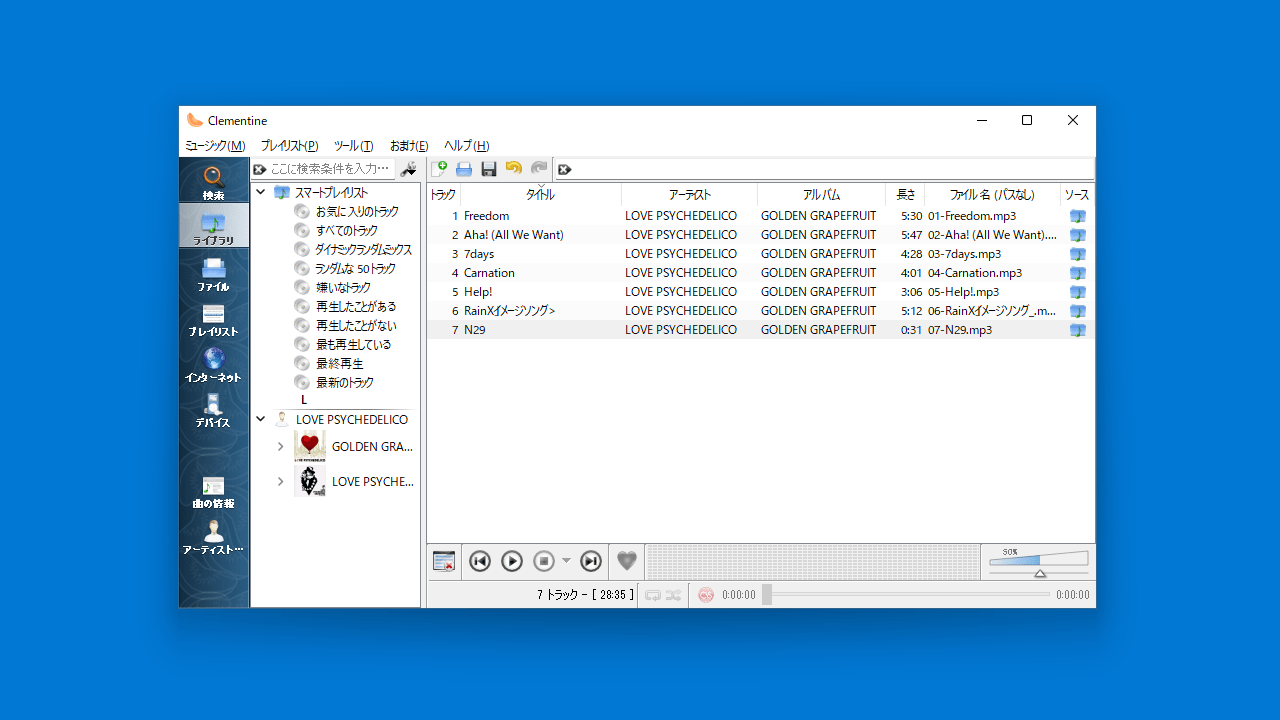This screenshot has height=720, width=1280.
Task: Open the ヘルプ menu
Action: click(x=467, y=146)
